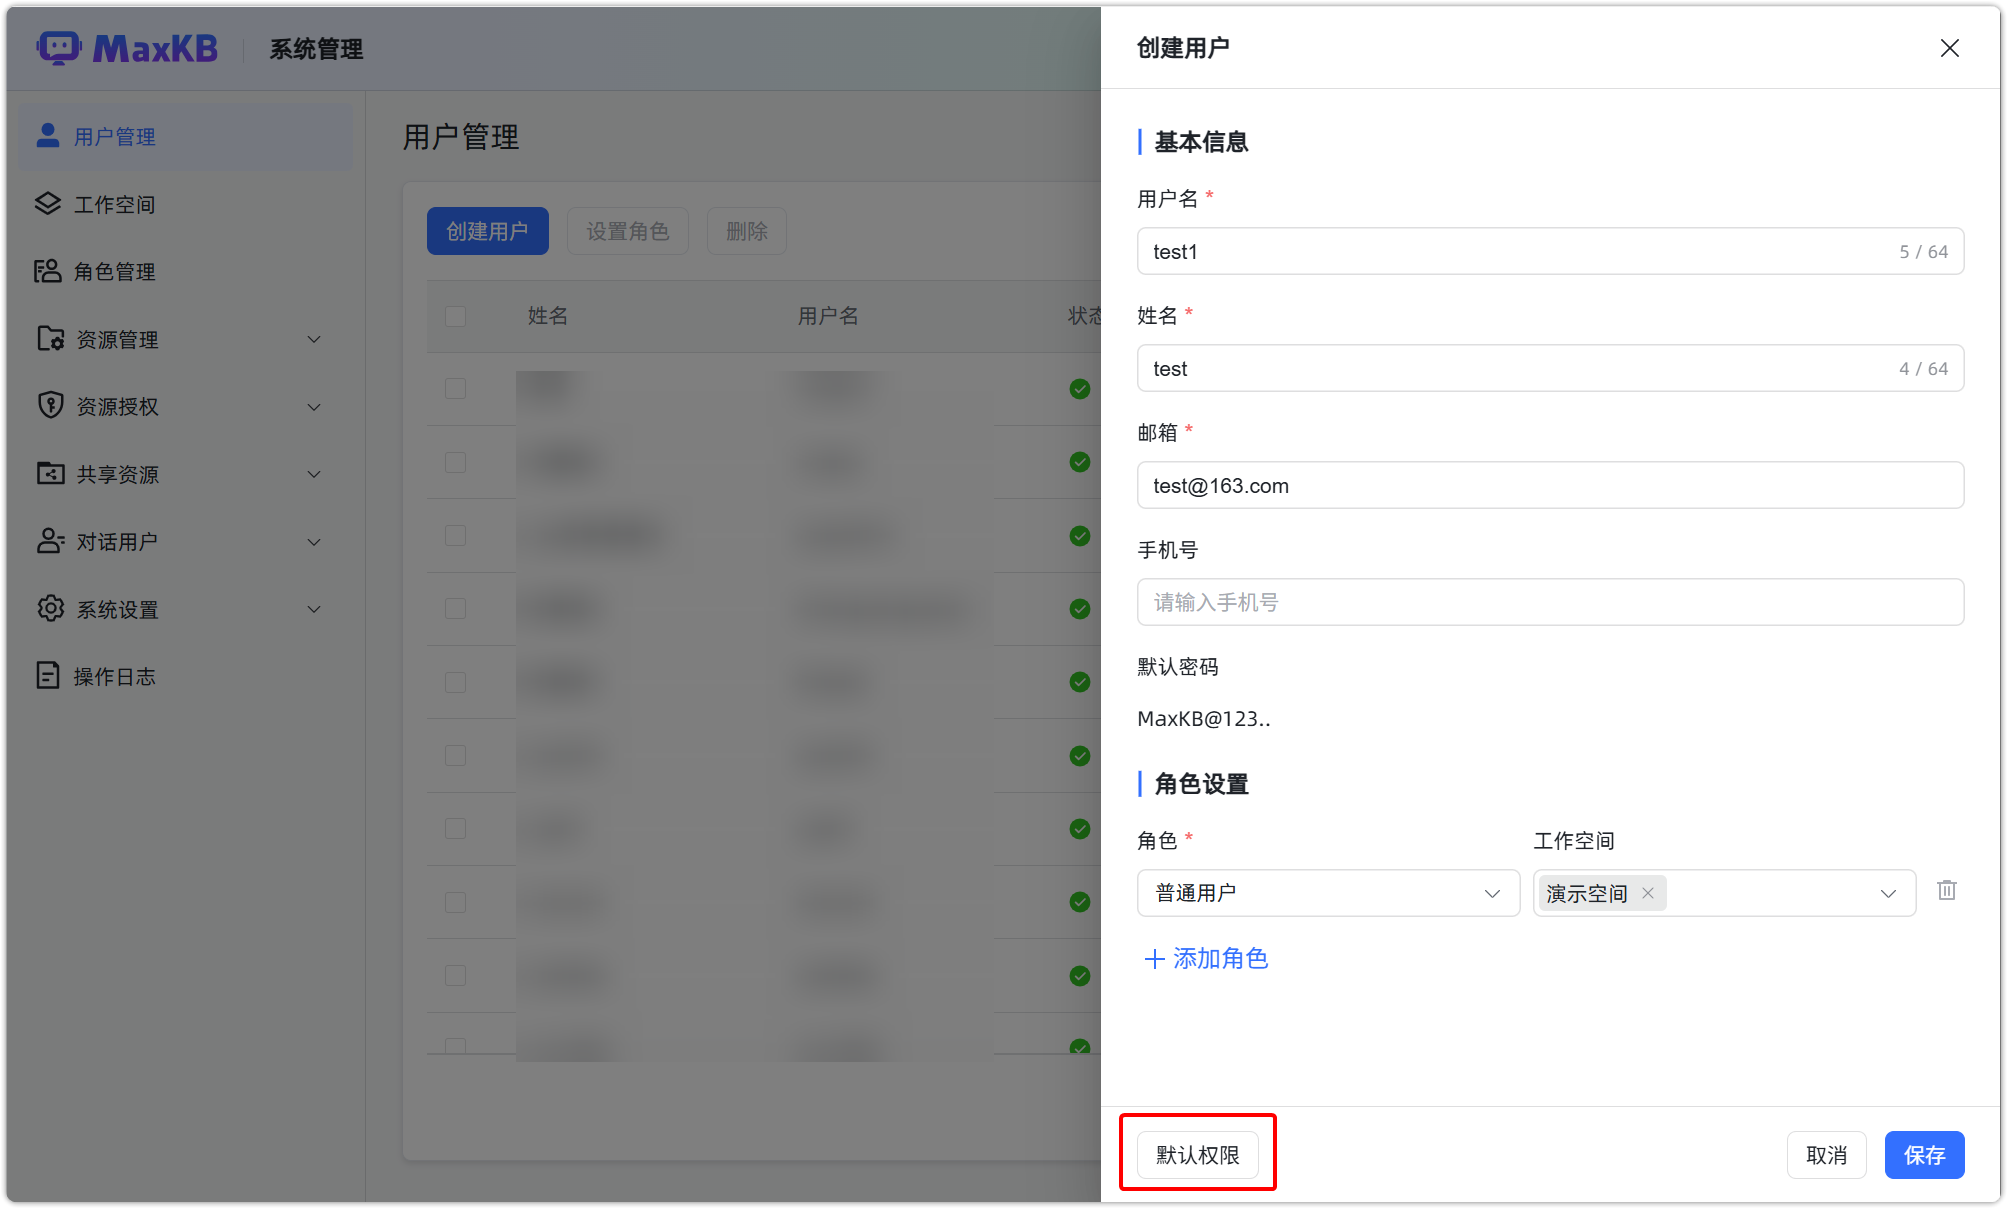Click the MaxKB logo

pos(128,48)
